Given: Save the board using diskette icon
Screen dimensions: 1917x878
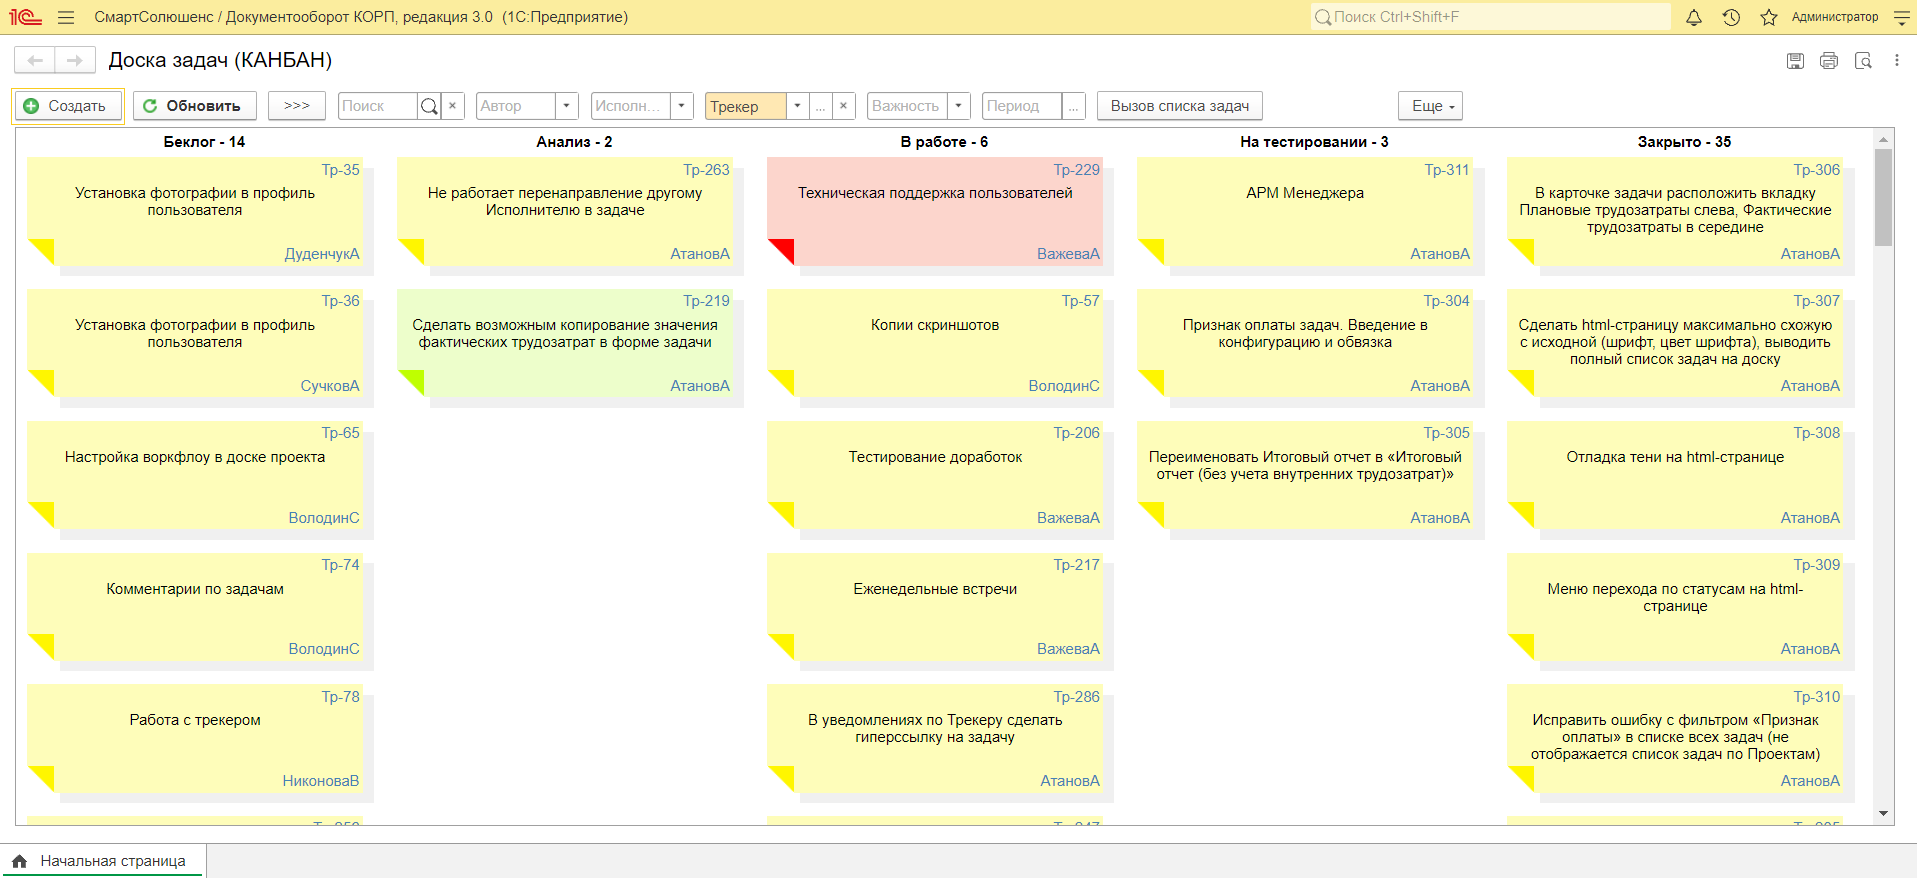Looking at the screenshot, I should pyautogui.click(x=1795, y=61).
